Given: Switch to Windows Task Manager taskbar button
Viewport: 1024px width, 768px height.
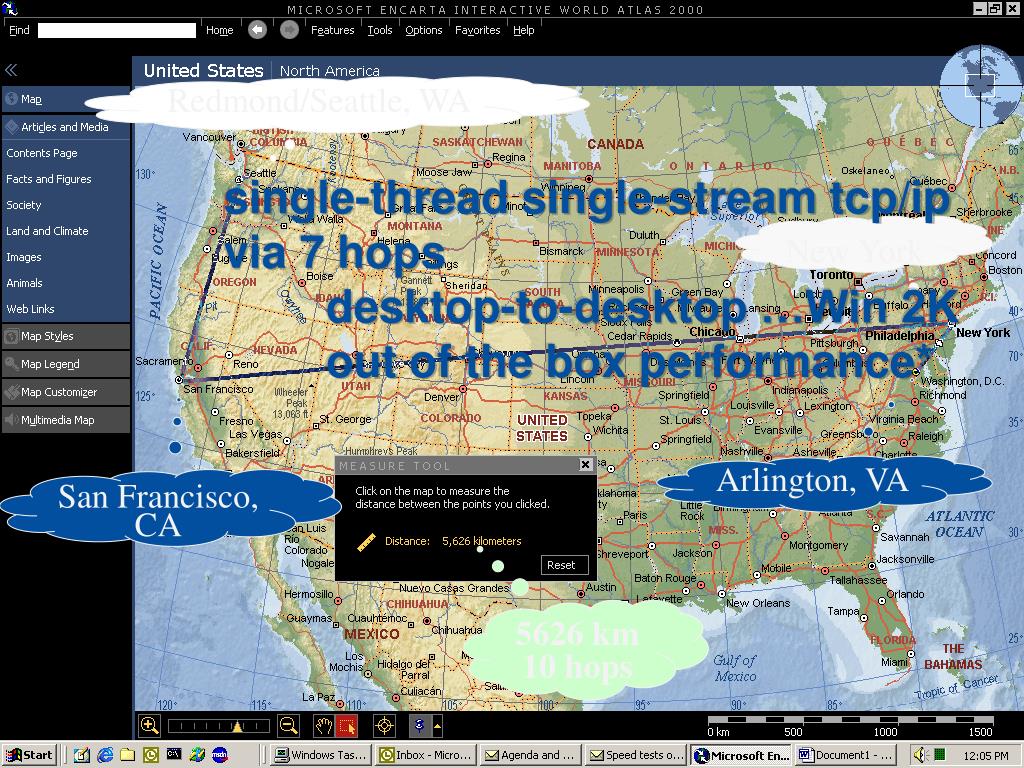Looking at the screenshot, I should tap(323, 756).
